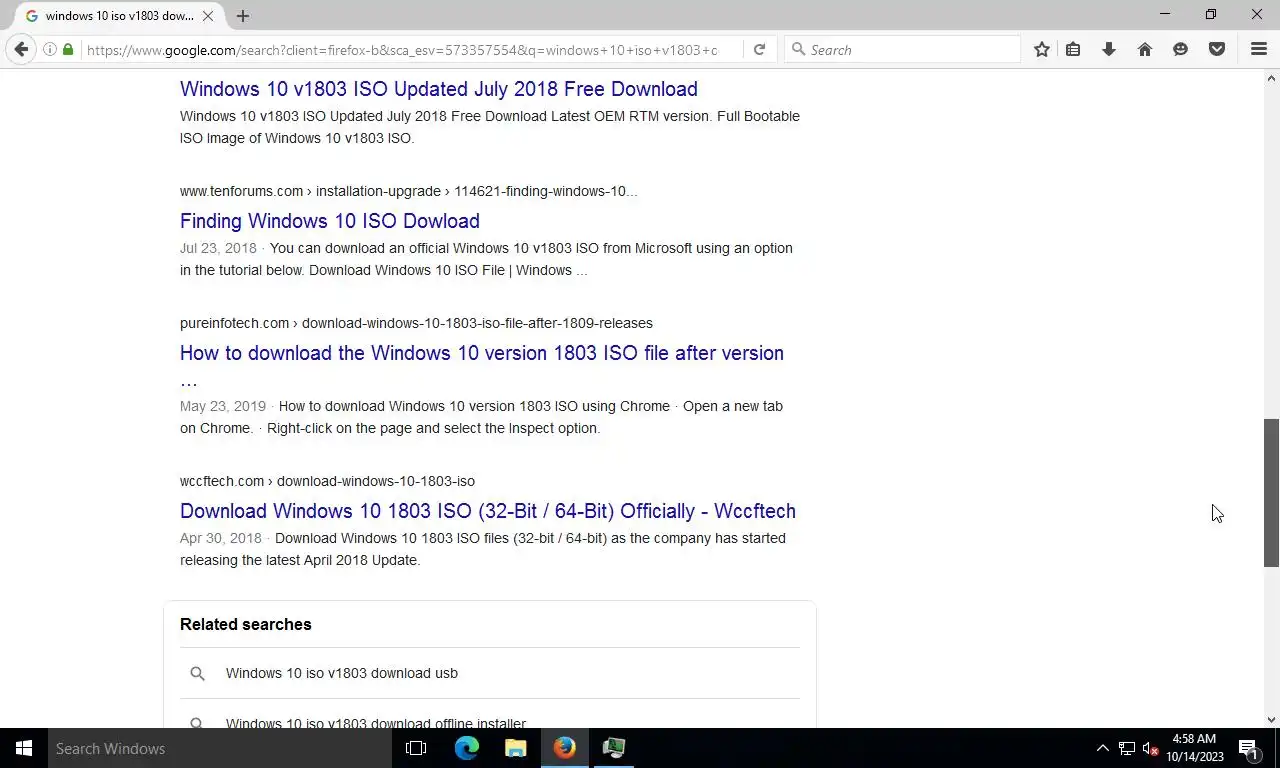
Task: Click the magnifier icon beside 'download usb' search
Action: (x=197, y=673)
